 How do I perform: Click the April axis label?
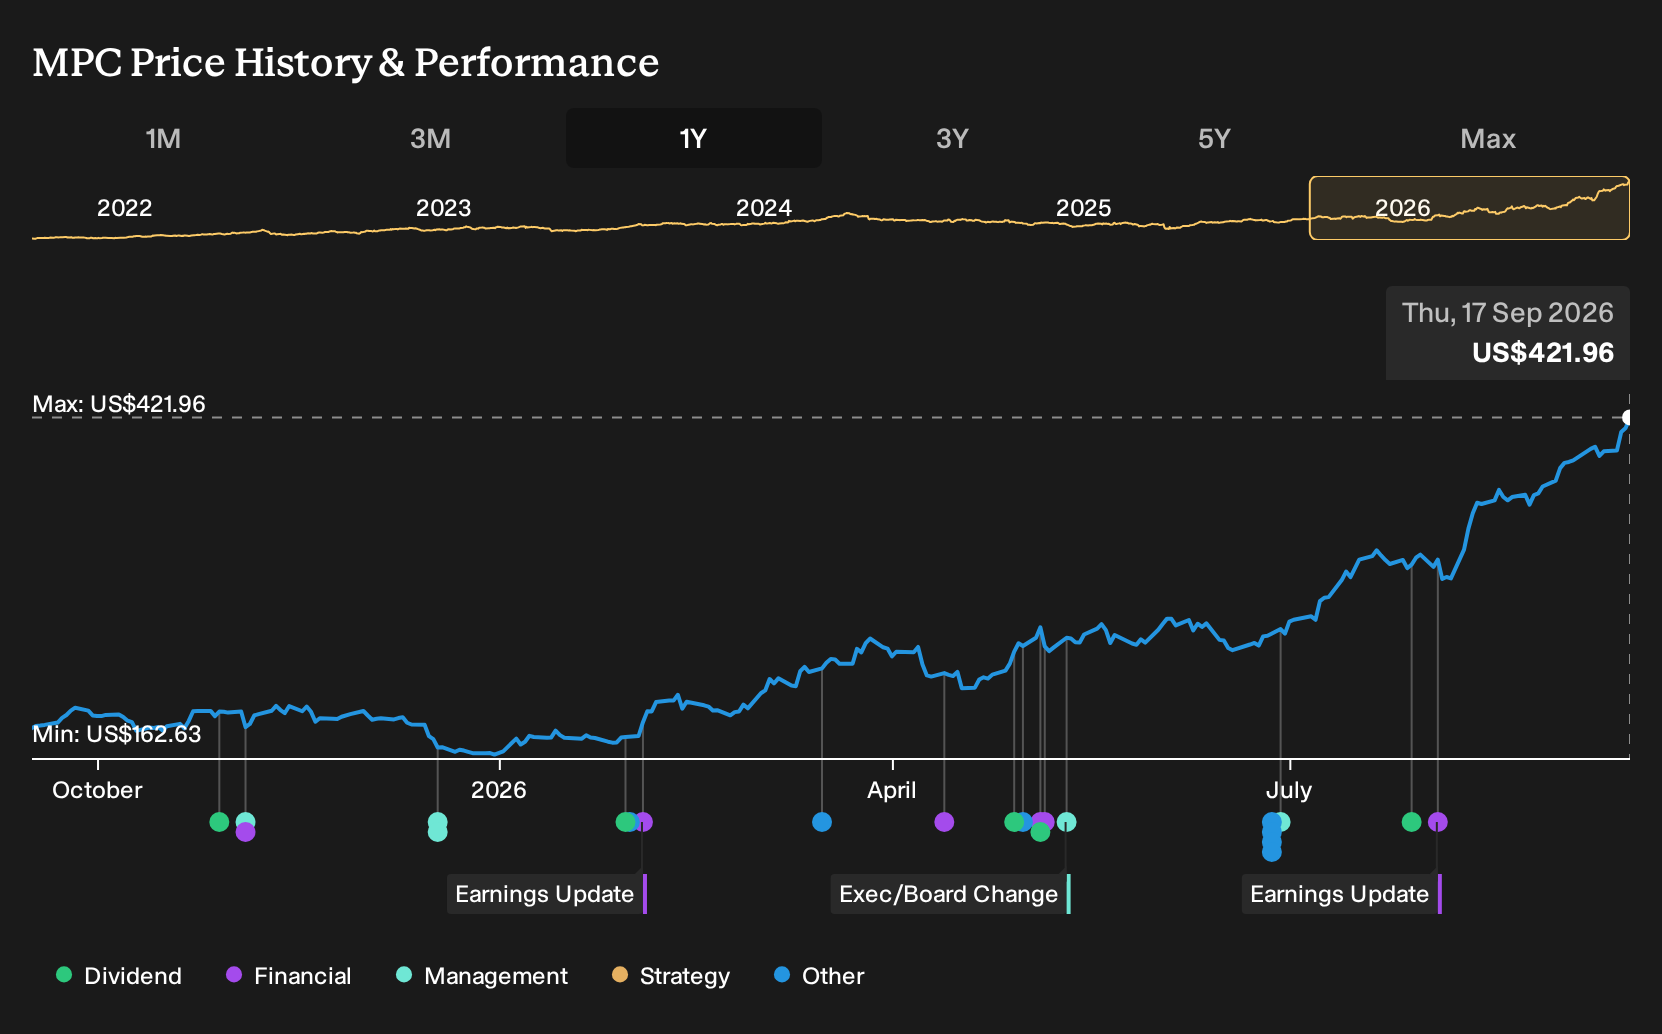tap(891, 790)
